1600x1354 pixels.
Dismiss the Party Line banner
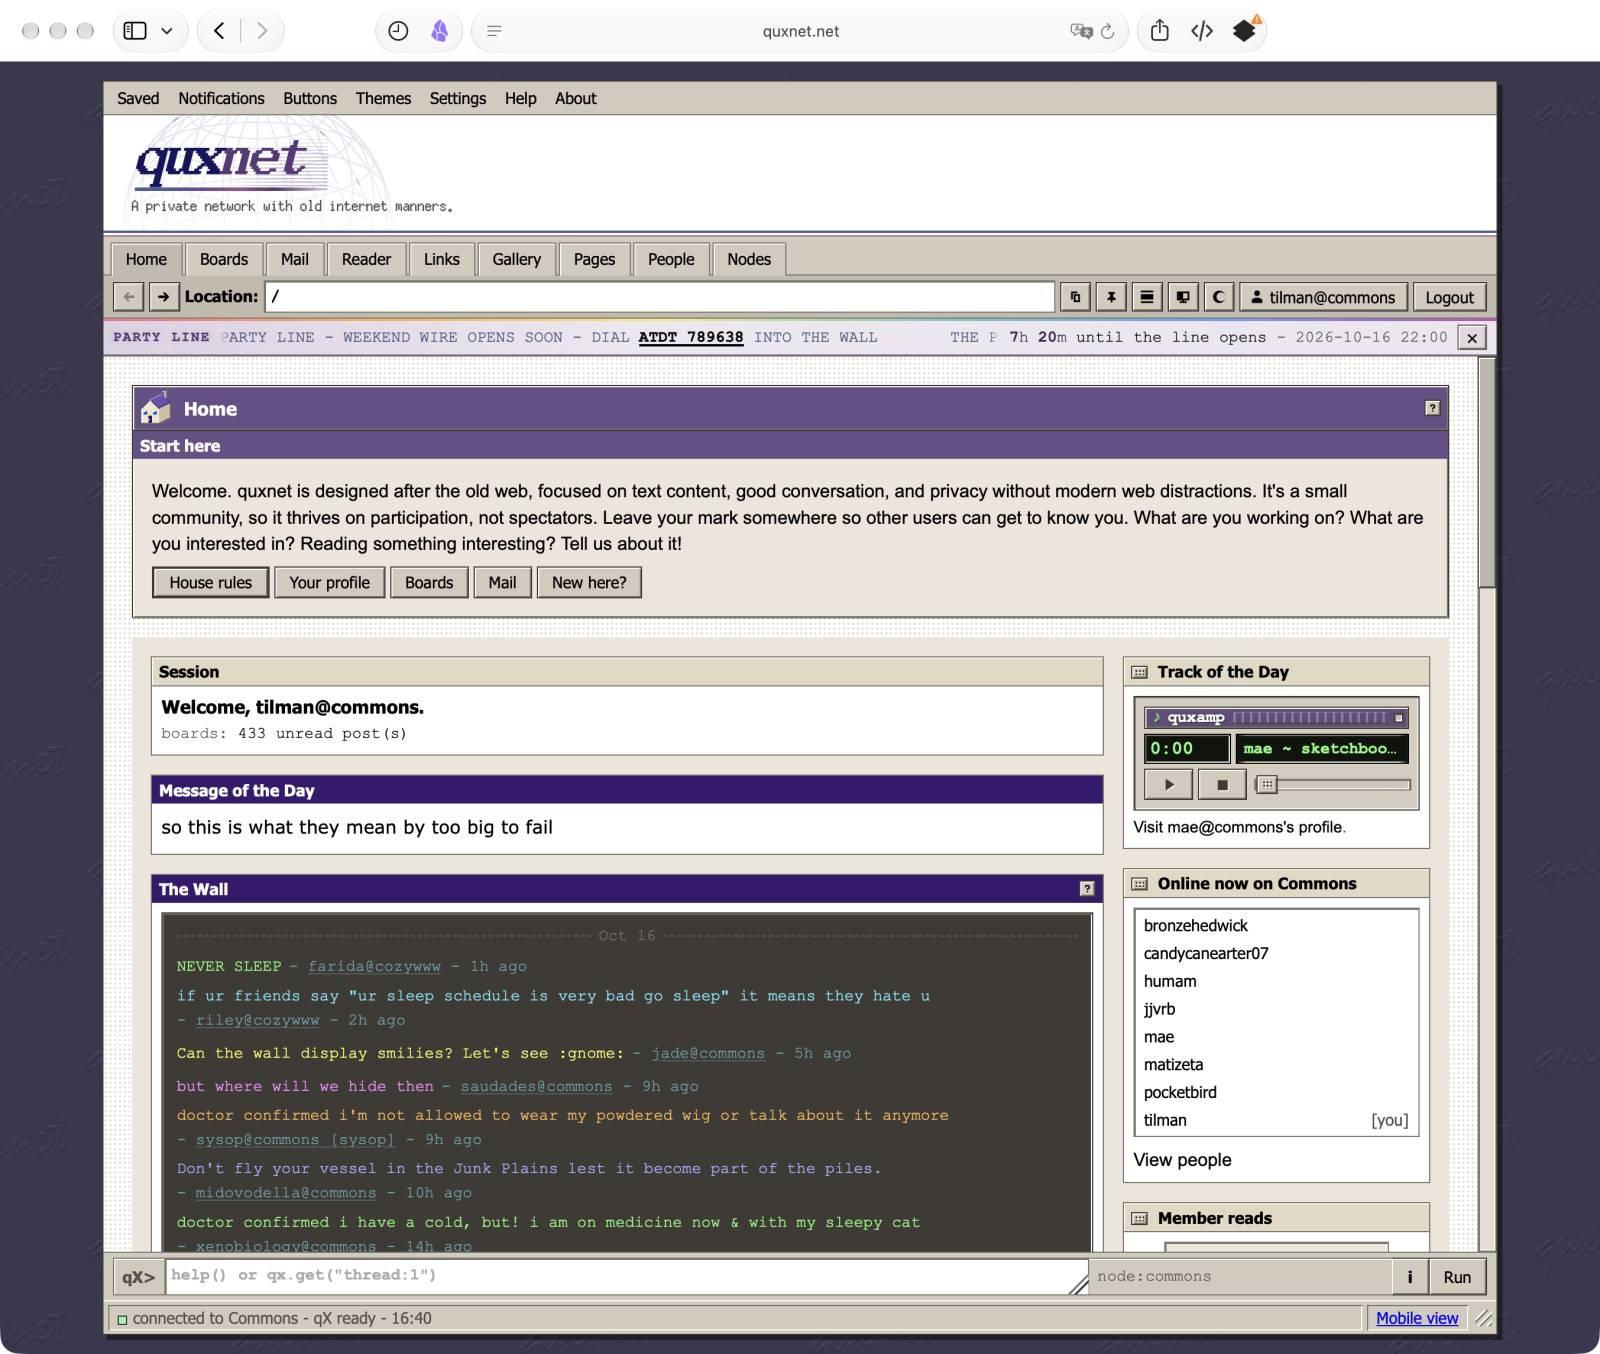pyautogui.click(x=1472, y=338)
